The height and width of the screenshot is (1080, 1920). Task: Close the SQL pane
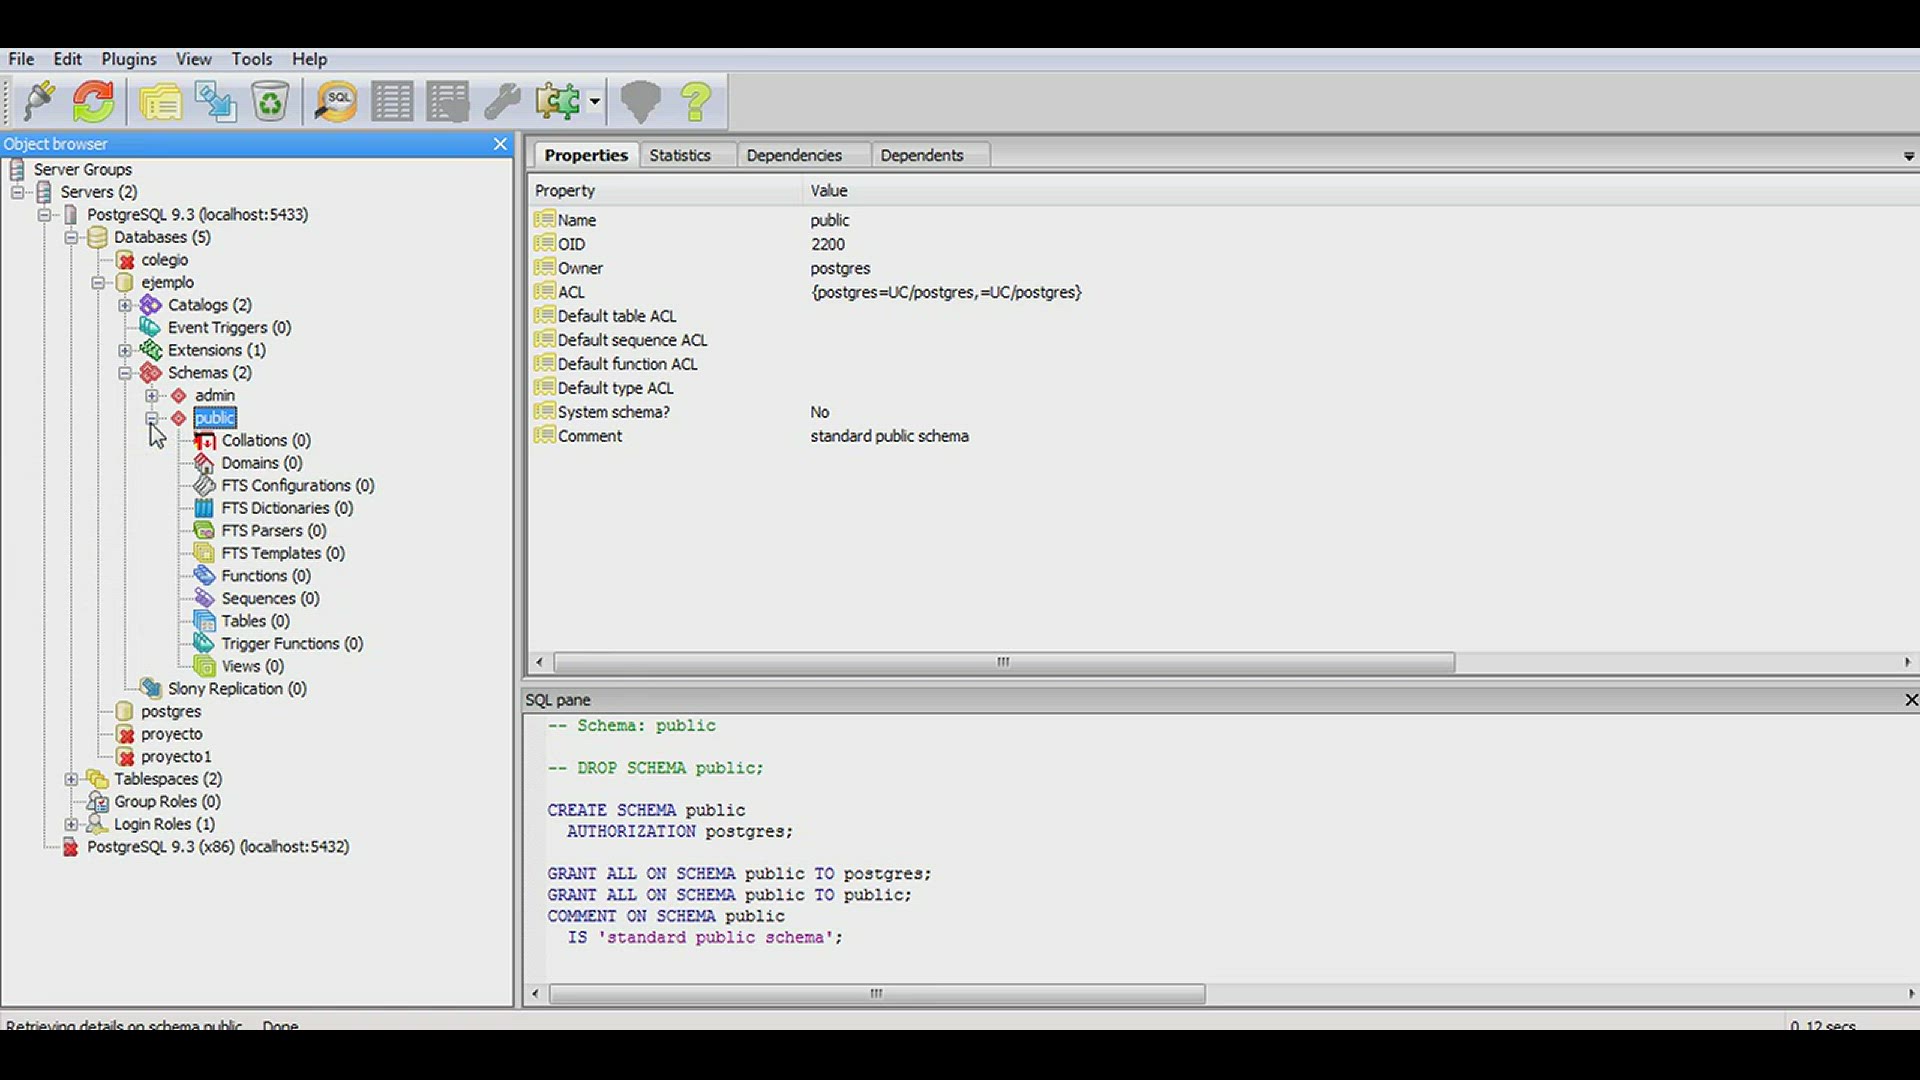[x=1911, y=700]
